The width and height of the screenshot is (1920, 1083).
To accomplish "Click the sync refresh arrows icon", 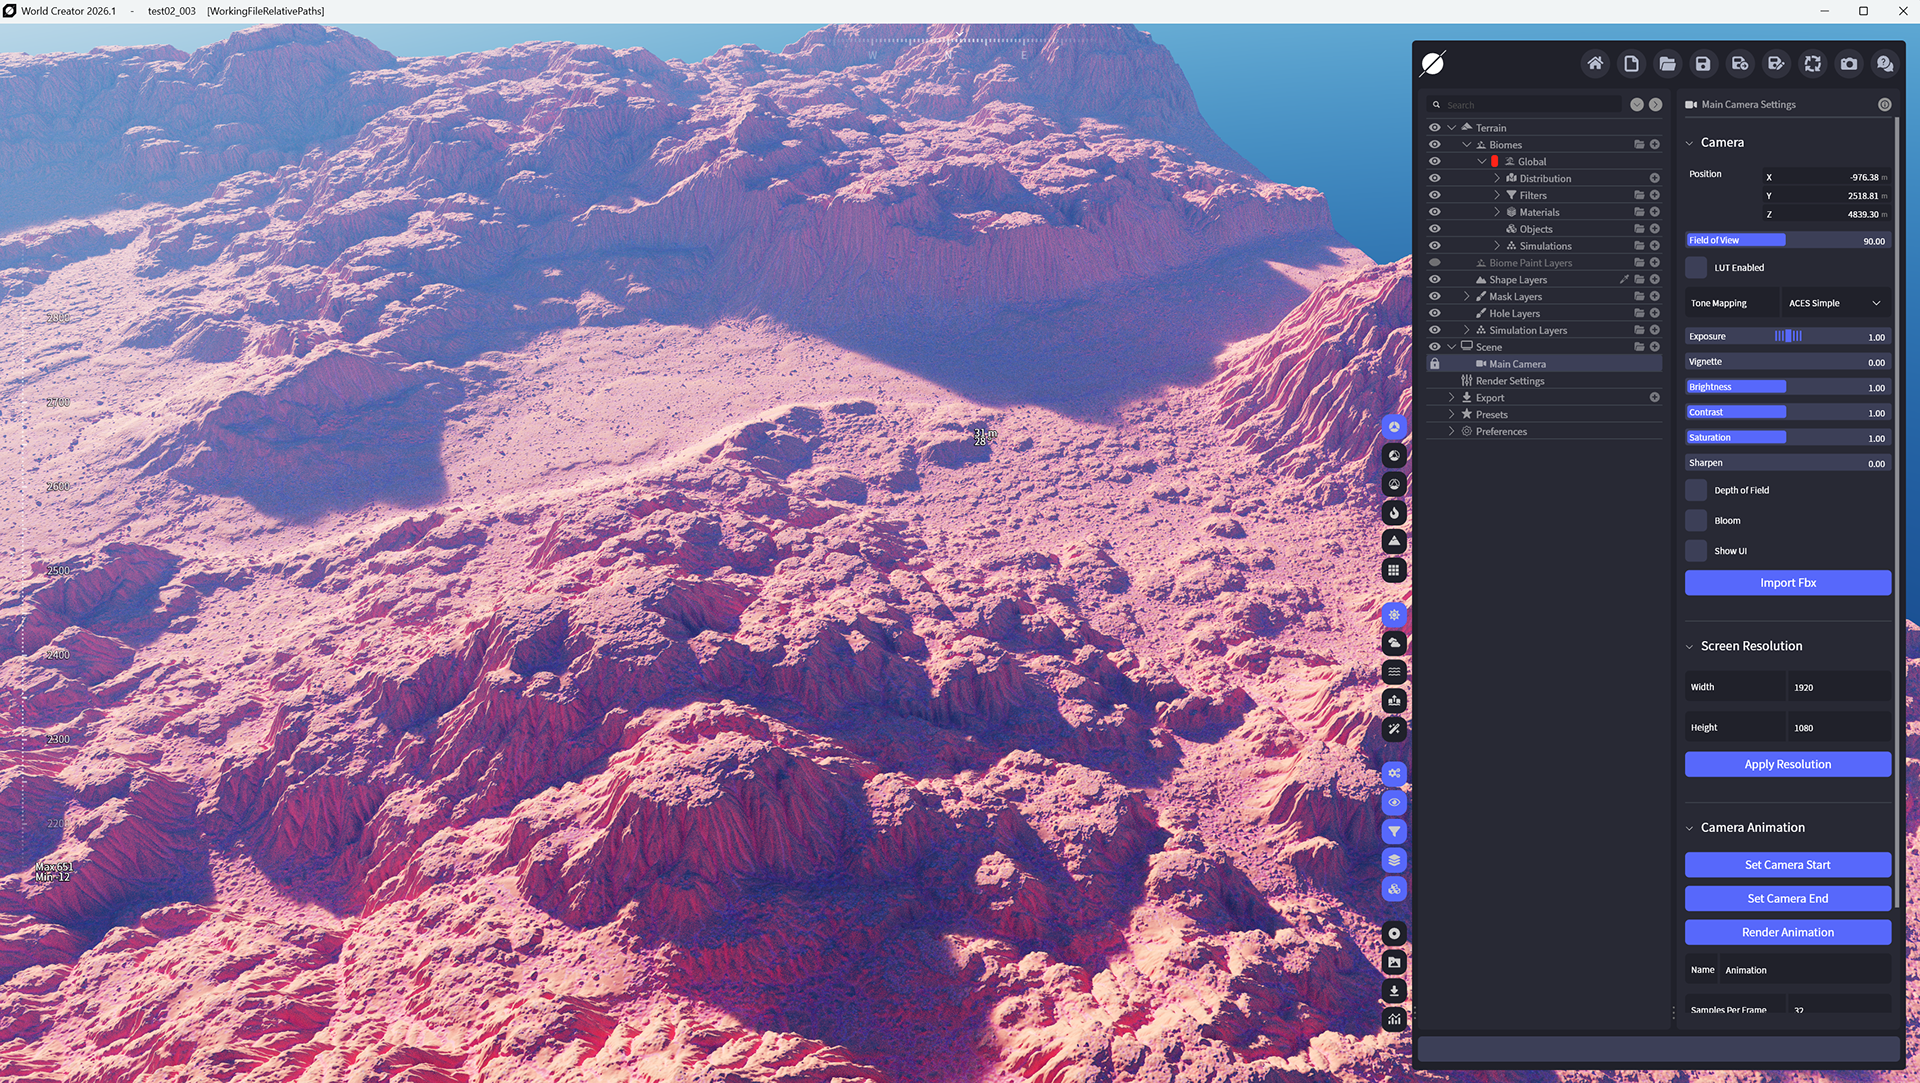I will [1812, 64].
